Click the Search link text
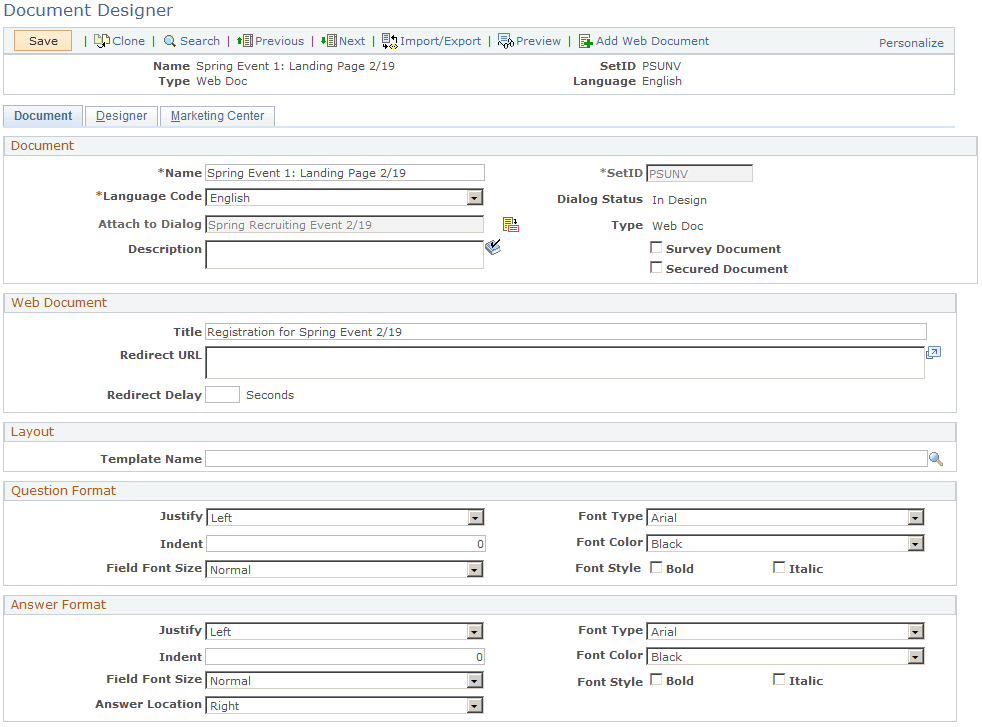The width and height of the screenshot is (982, 727). click(x=200, y=41)
